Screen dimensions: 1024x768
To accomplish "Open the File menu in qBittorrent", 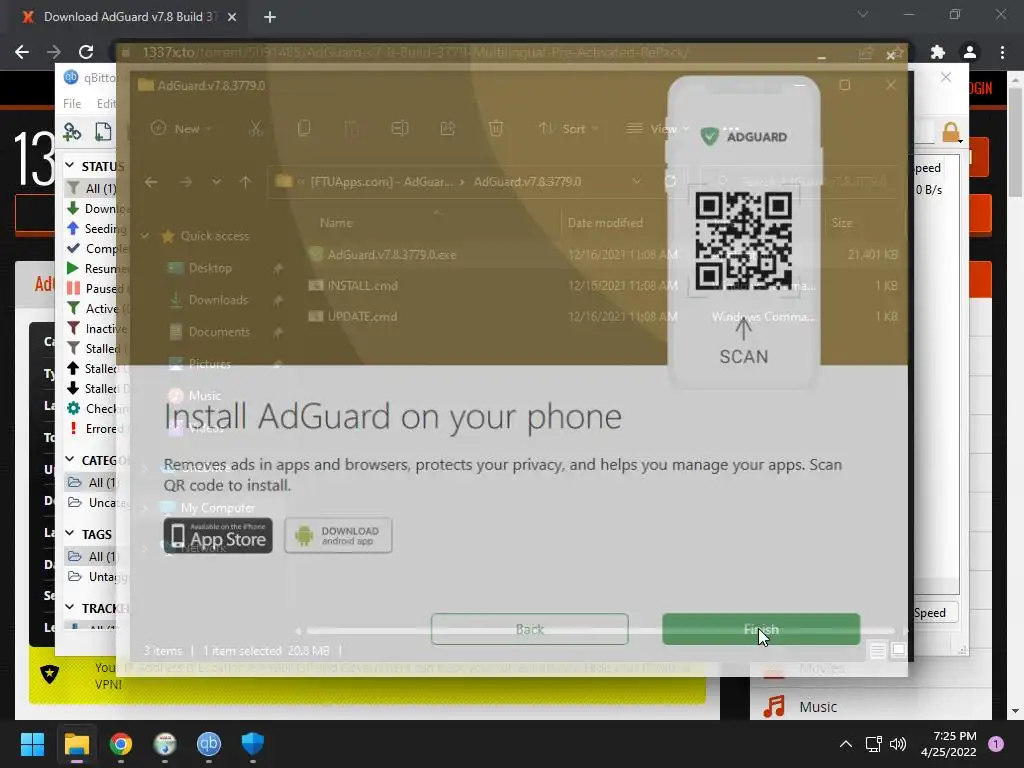I will pyautogui.click(x=72, y=103).
